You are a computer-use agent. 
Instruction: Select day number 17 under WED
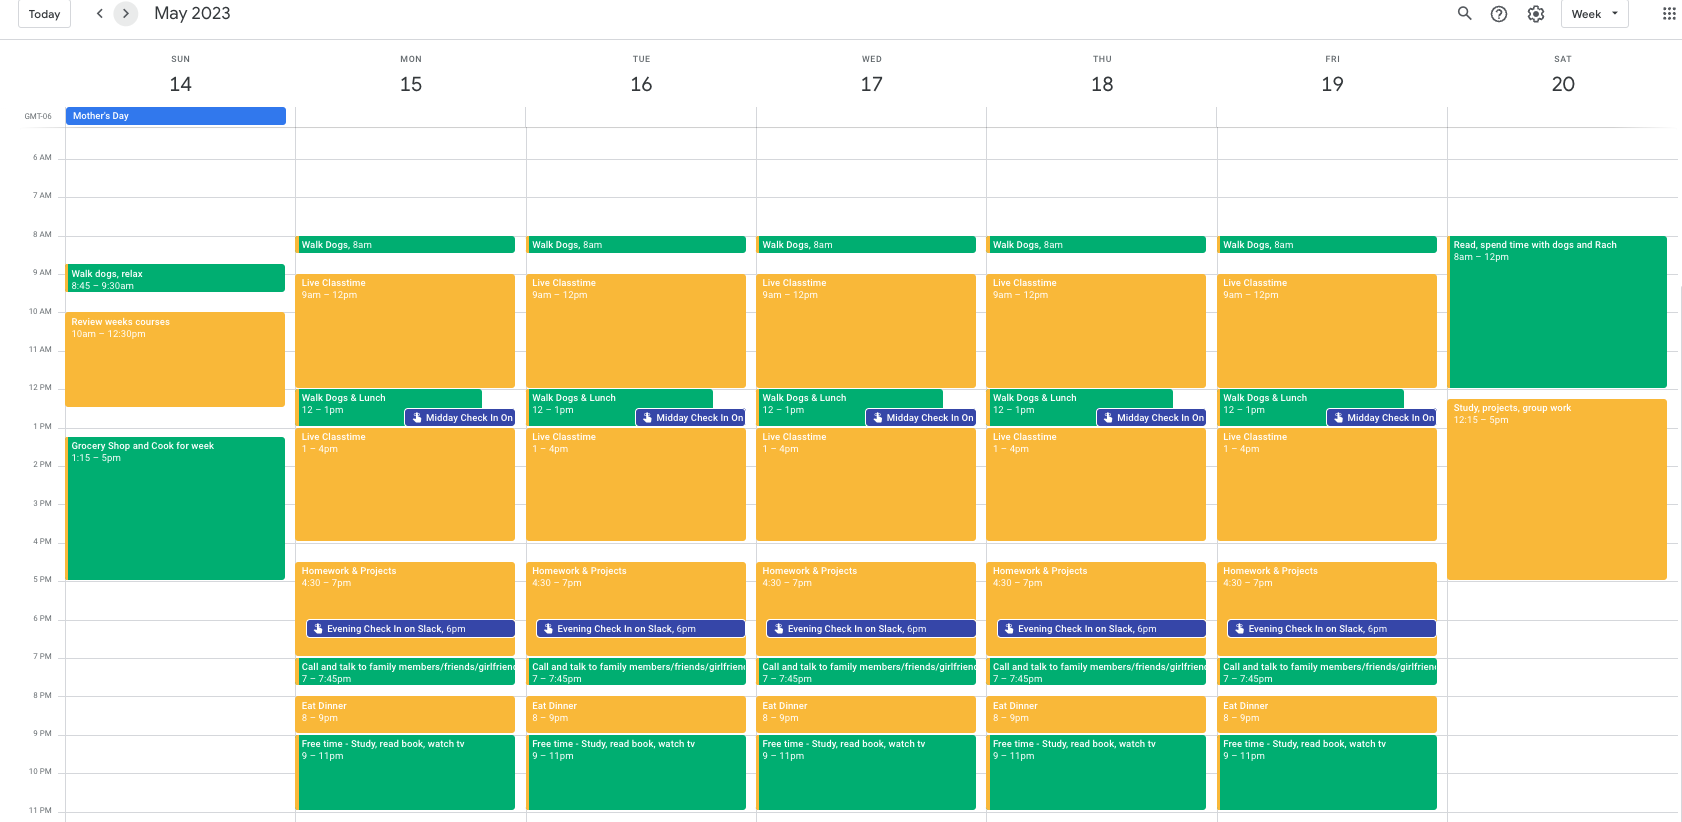[871, 84]
